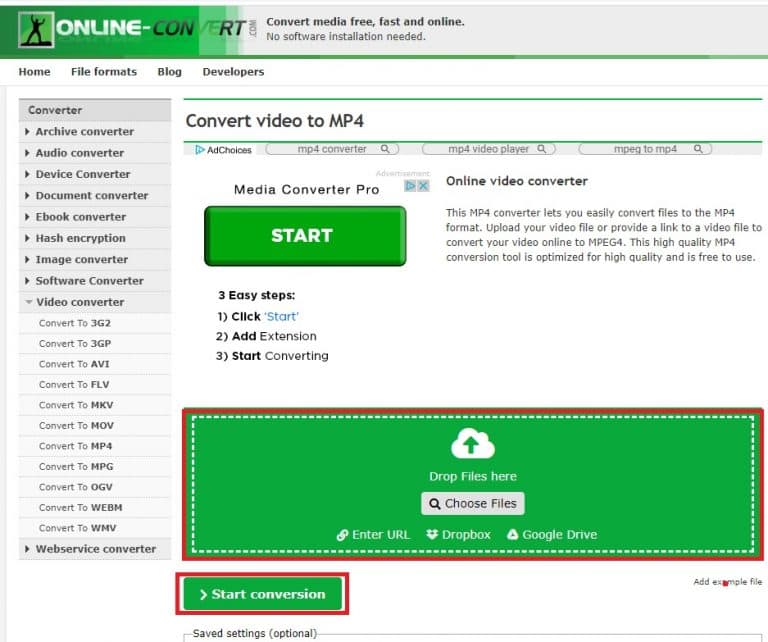Click the blue 'Start' link in steps
768x642 pixels.
pos(282,317)
